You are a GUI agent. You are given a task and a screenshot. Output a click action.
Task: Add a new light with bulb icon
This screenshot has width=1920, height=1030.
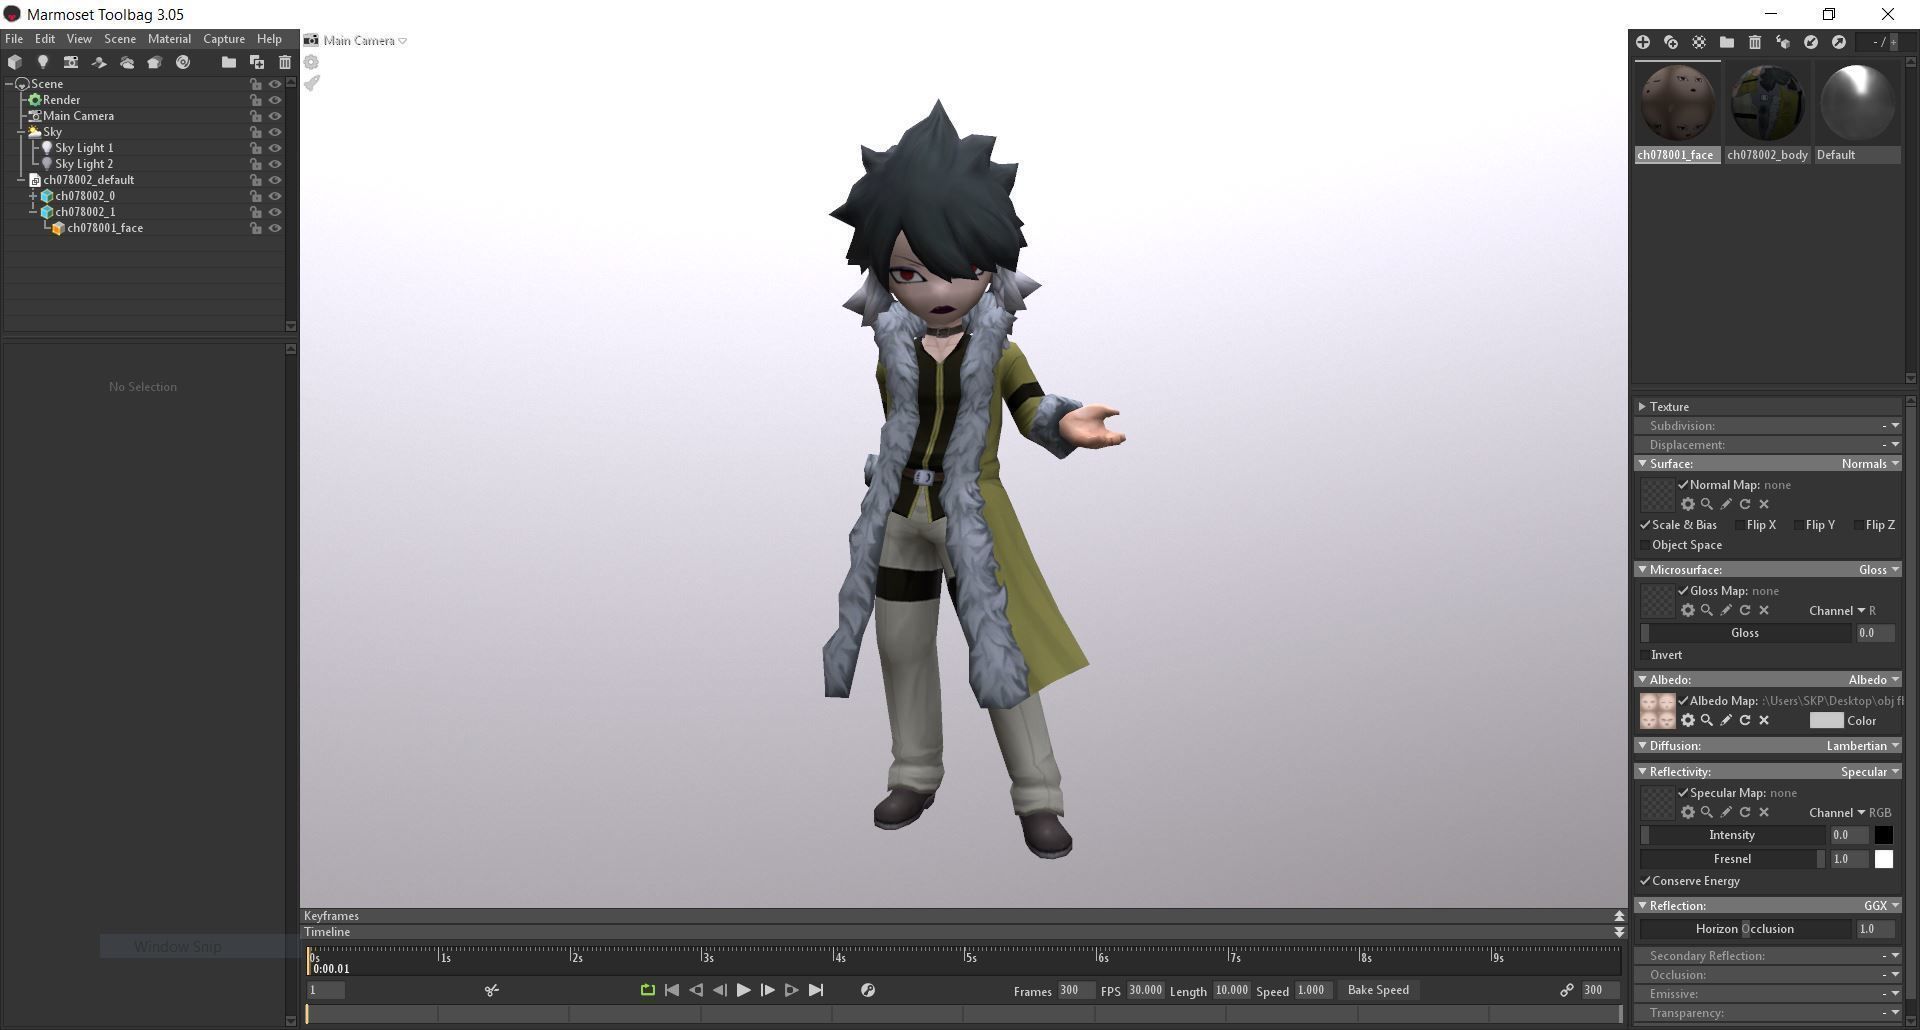click(43, 62)
